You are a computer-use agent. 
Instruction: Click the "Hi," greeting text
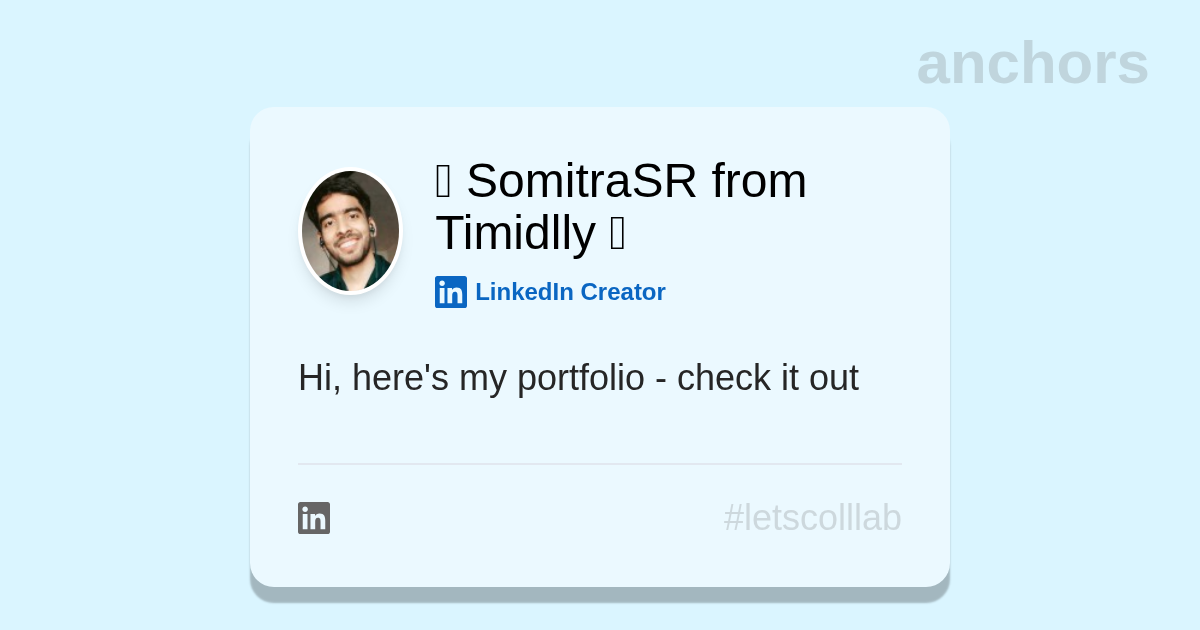coord(320,378)
